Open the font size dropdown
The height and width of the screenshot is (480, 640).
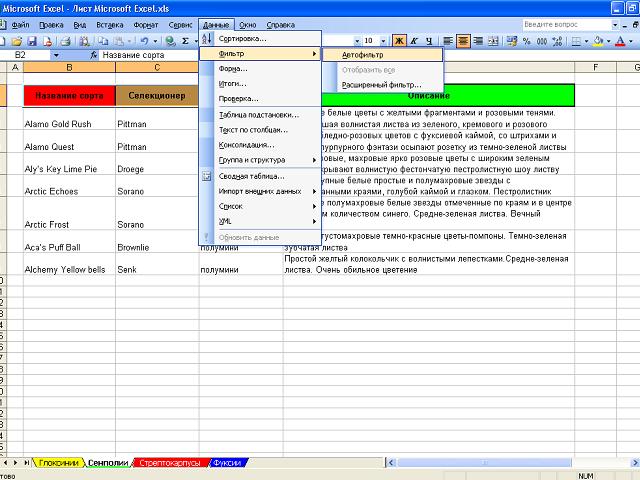tap(383, 41)
